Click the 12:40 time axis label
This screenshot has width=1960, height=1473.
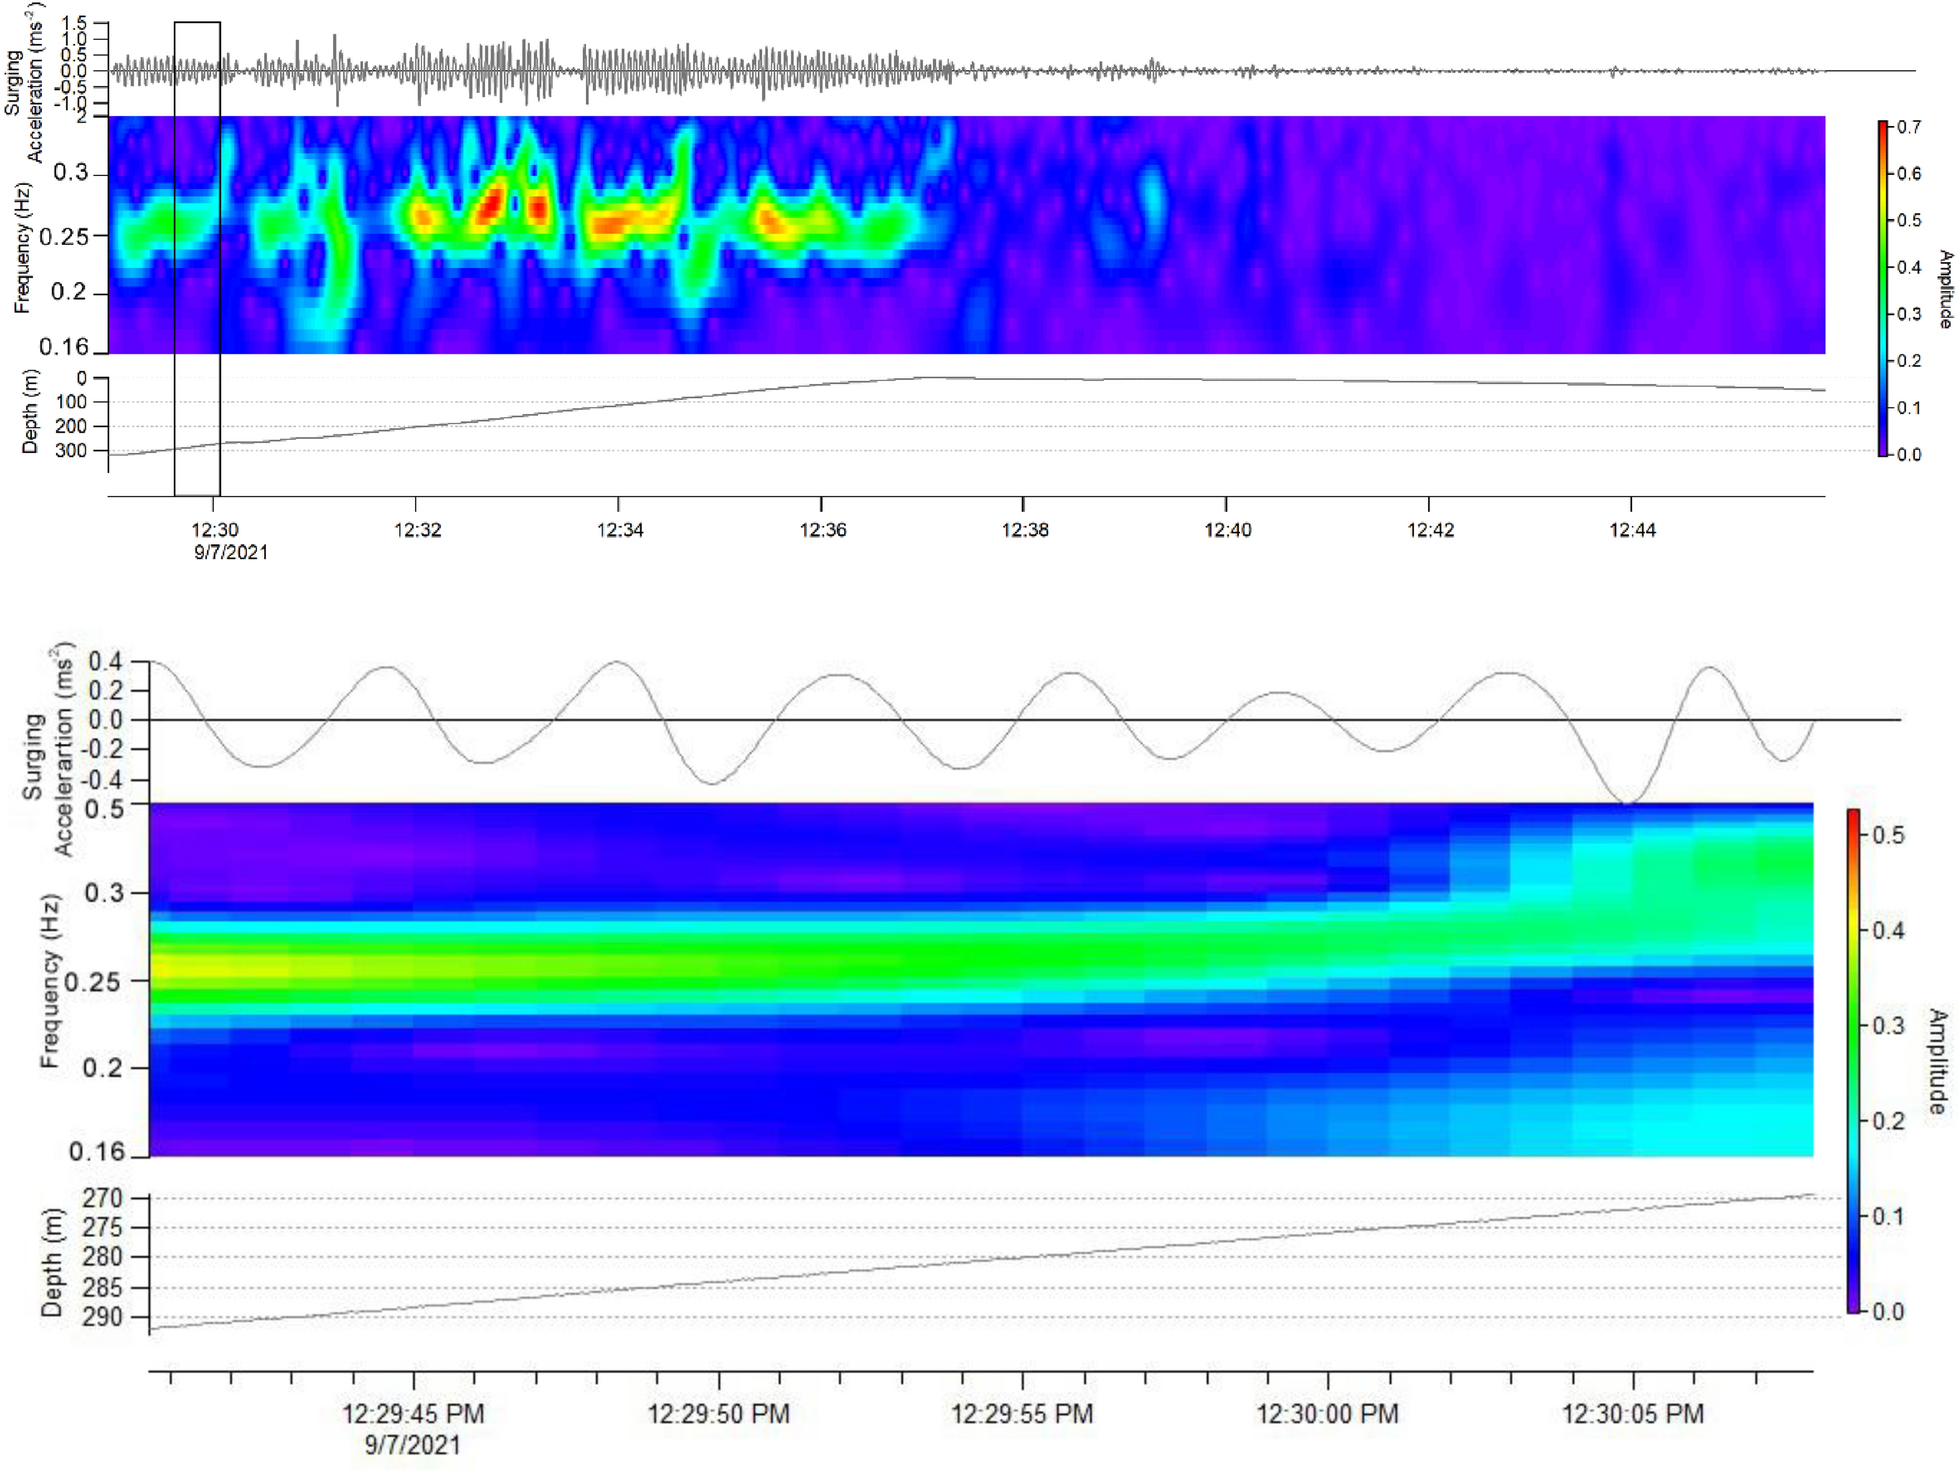(1228, 530)
